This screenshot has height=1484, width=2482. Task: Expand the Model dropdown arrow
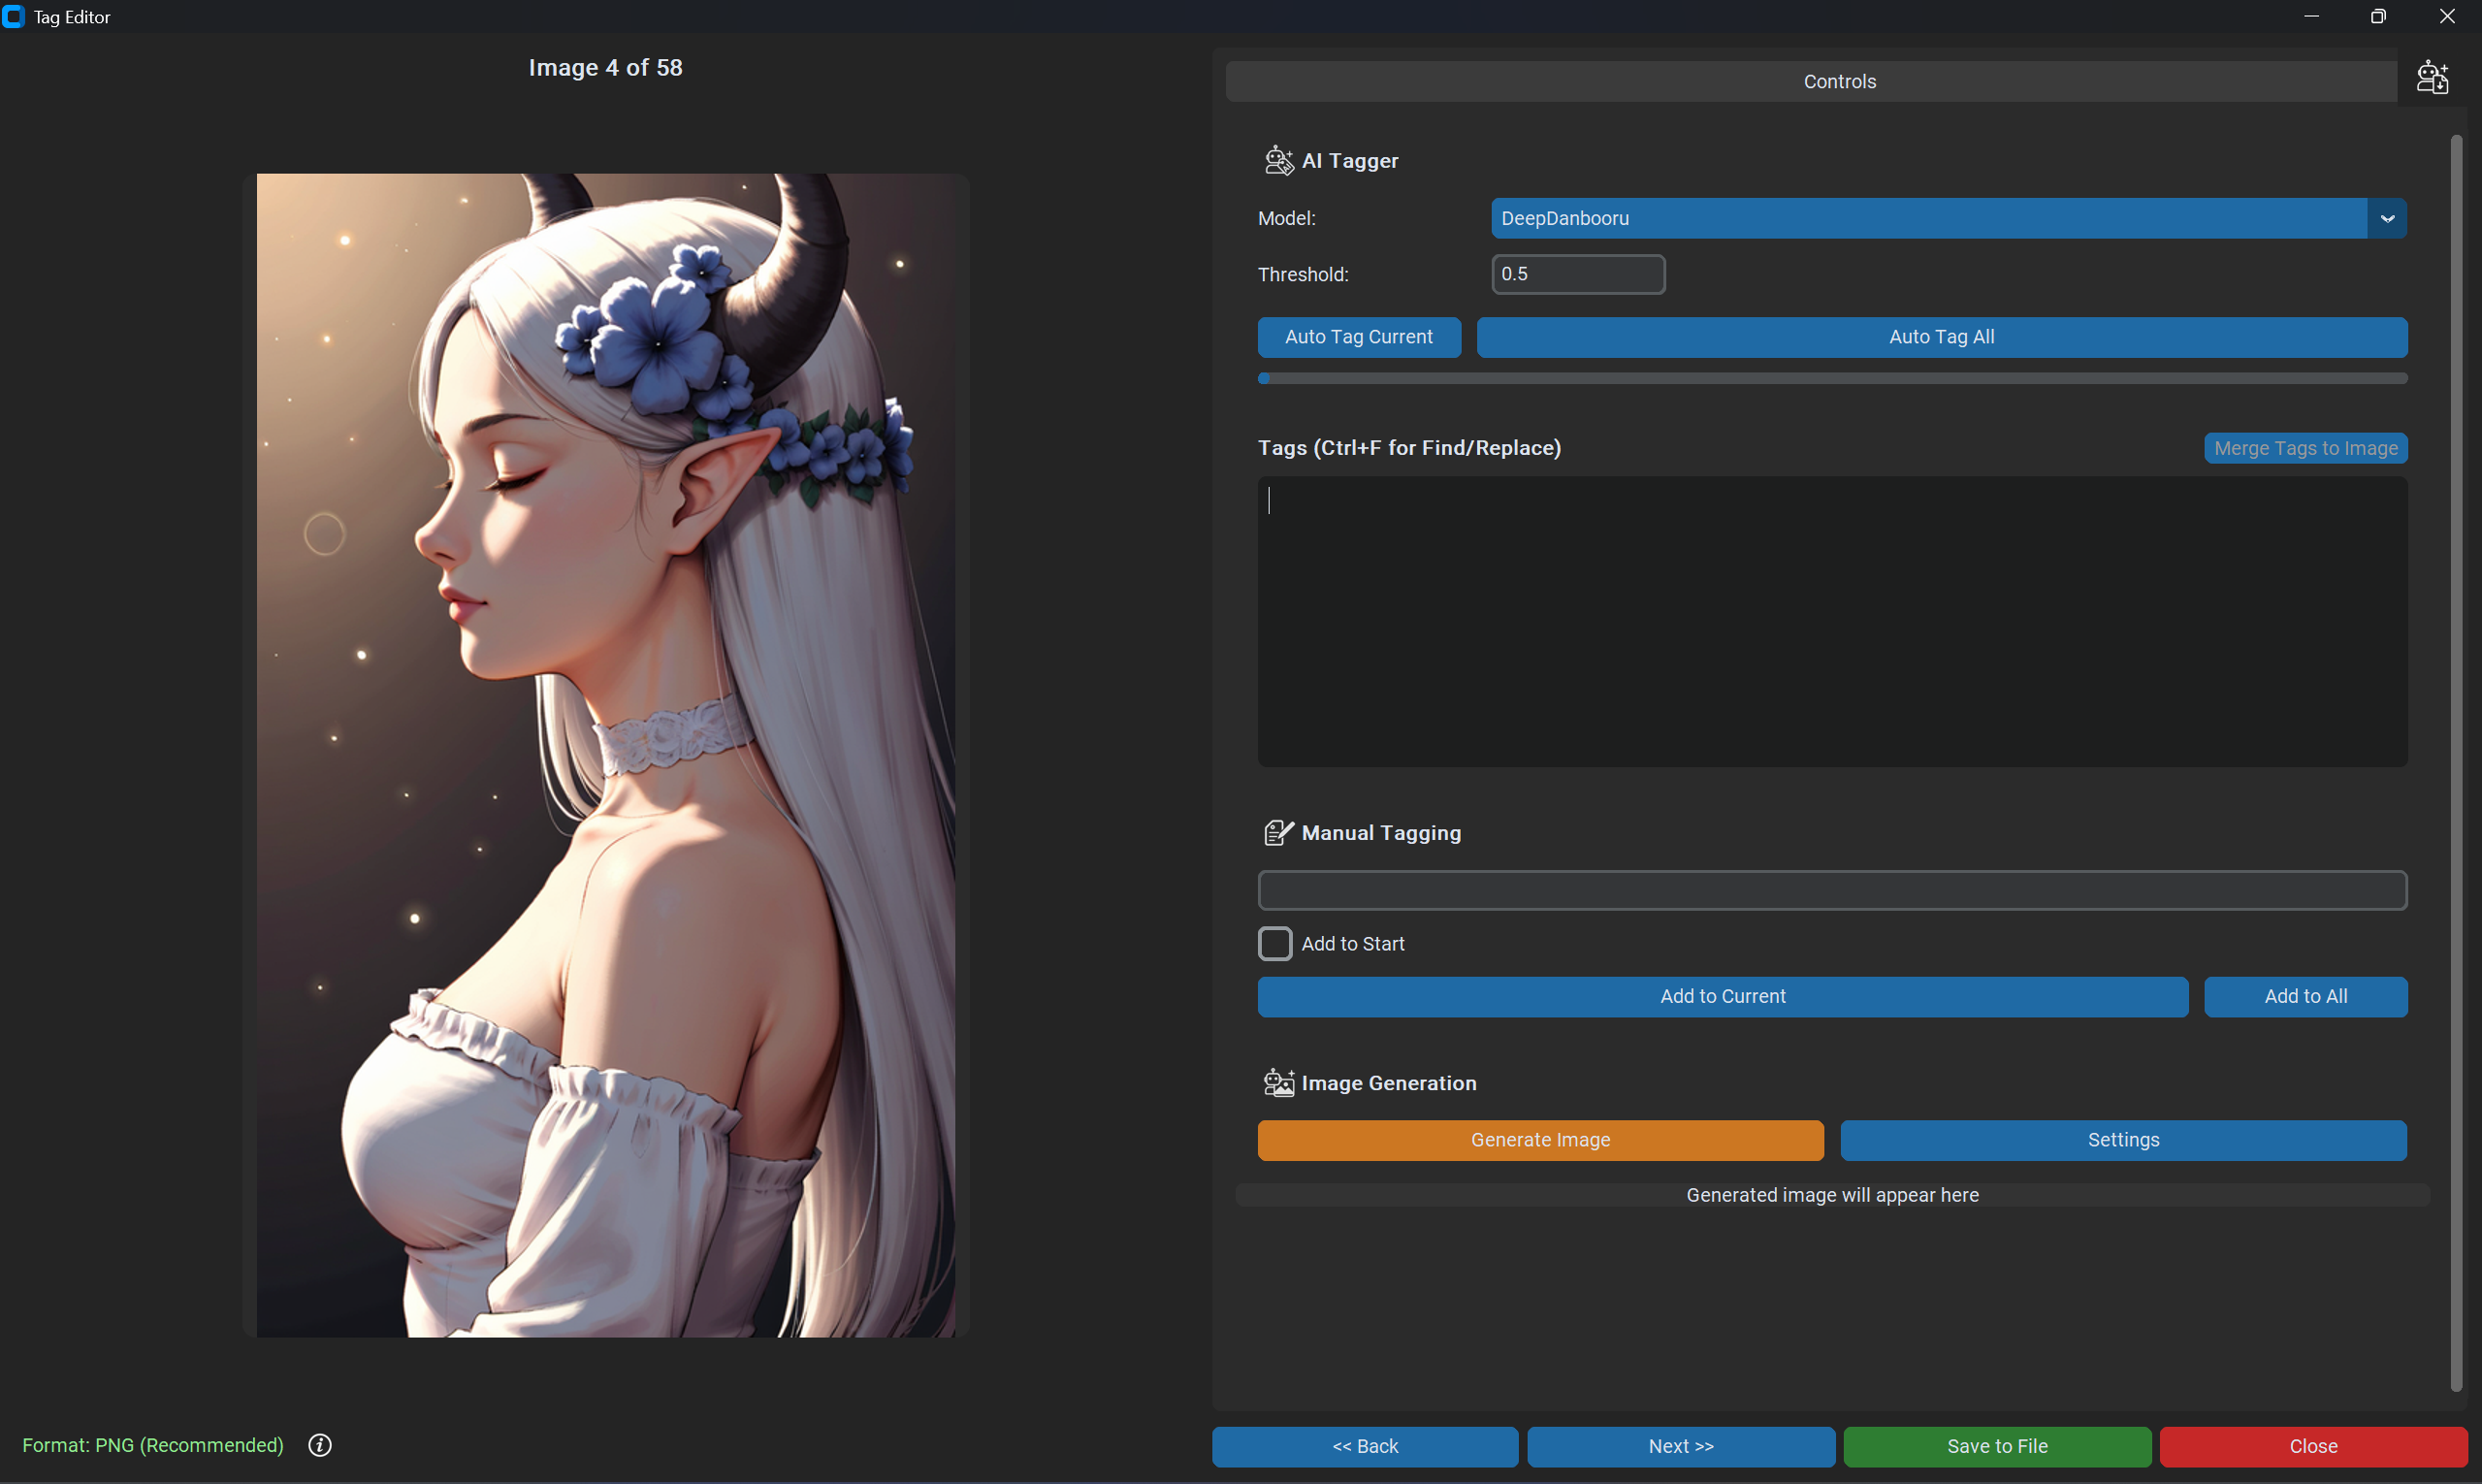point(2387,218)
